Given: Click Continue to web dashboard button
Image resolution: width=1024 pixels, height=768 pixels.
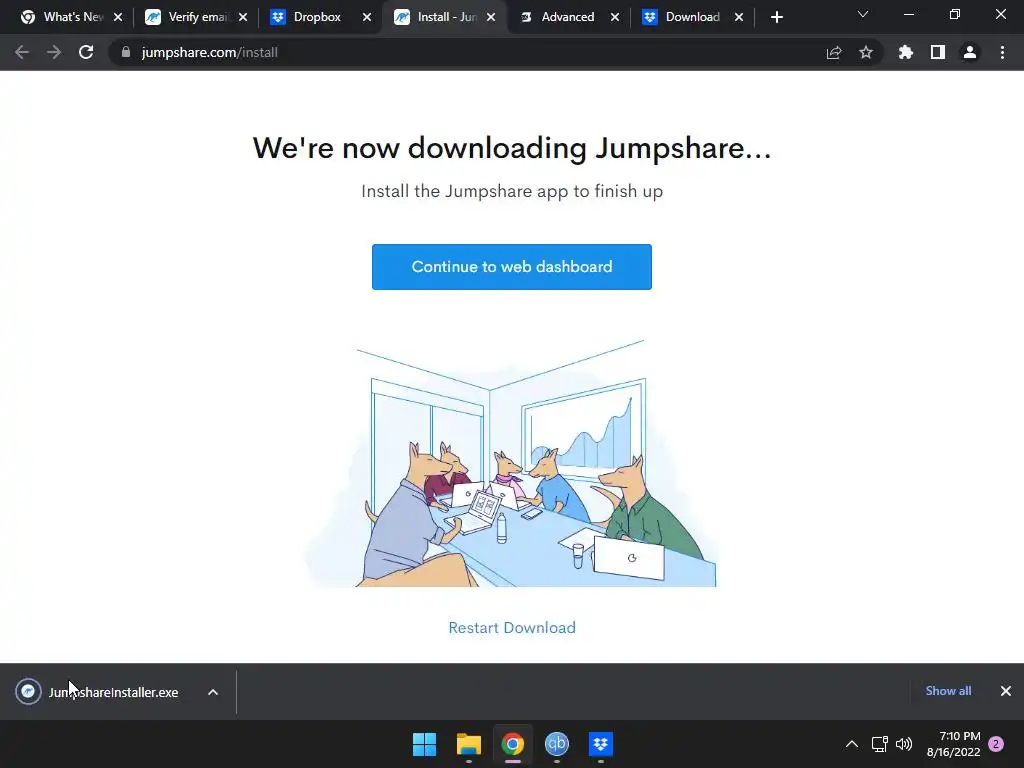Looking at the screenshot, I should 511,266.
